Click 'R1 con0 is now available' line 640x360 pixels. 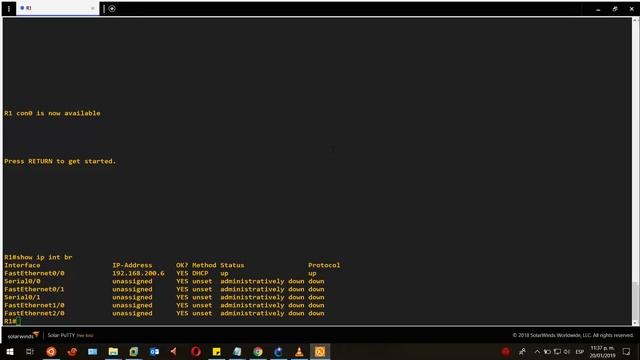52,113
